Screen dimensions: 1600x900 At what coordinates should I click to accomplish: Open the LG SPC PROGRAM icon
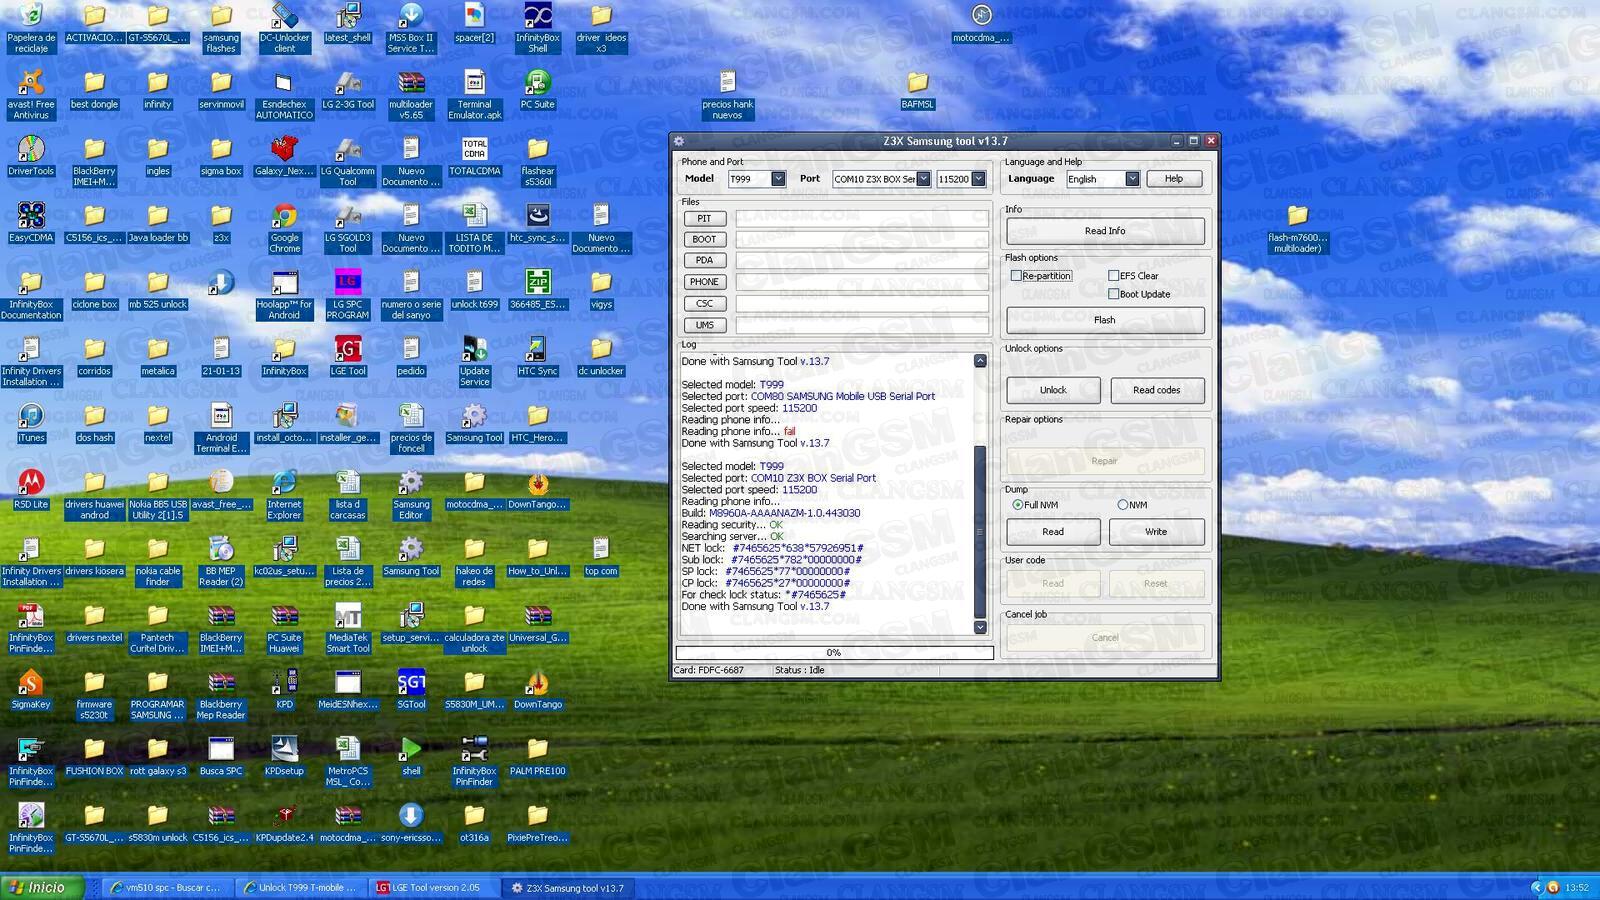[347, 294]
